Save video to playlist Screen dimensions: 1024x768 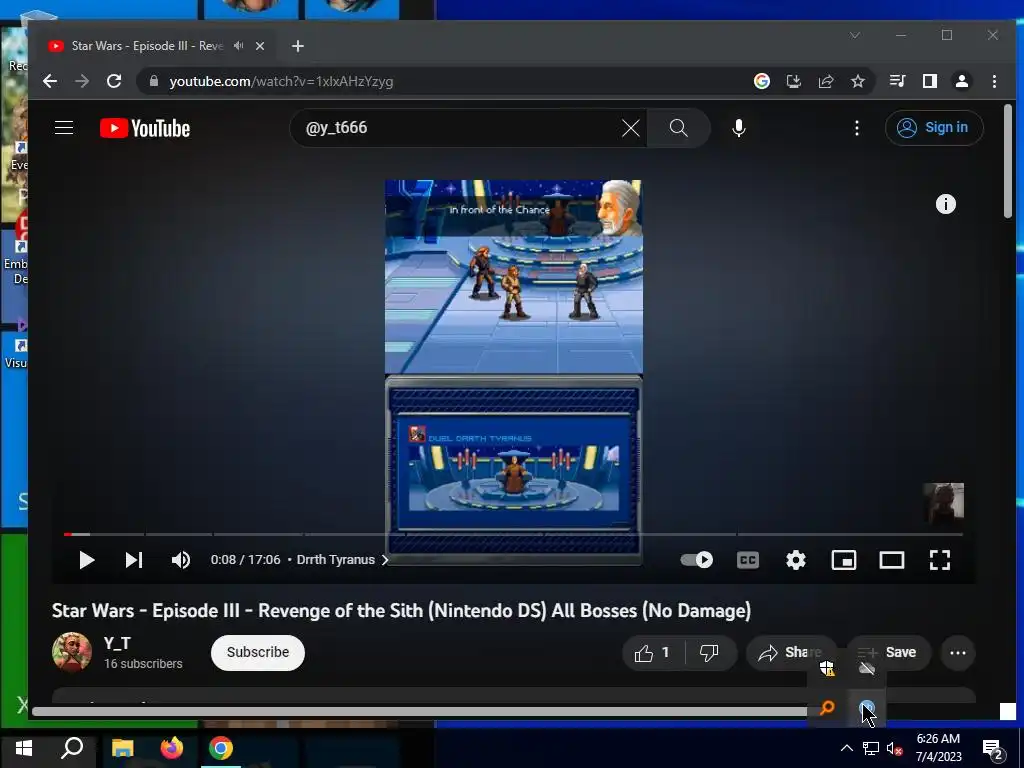[x=888, y=652]
